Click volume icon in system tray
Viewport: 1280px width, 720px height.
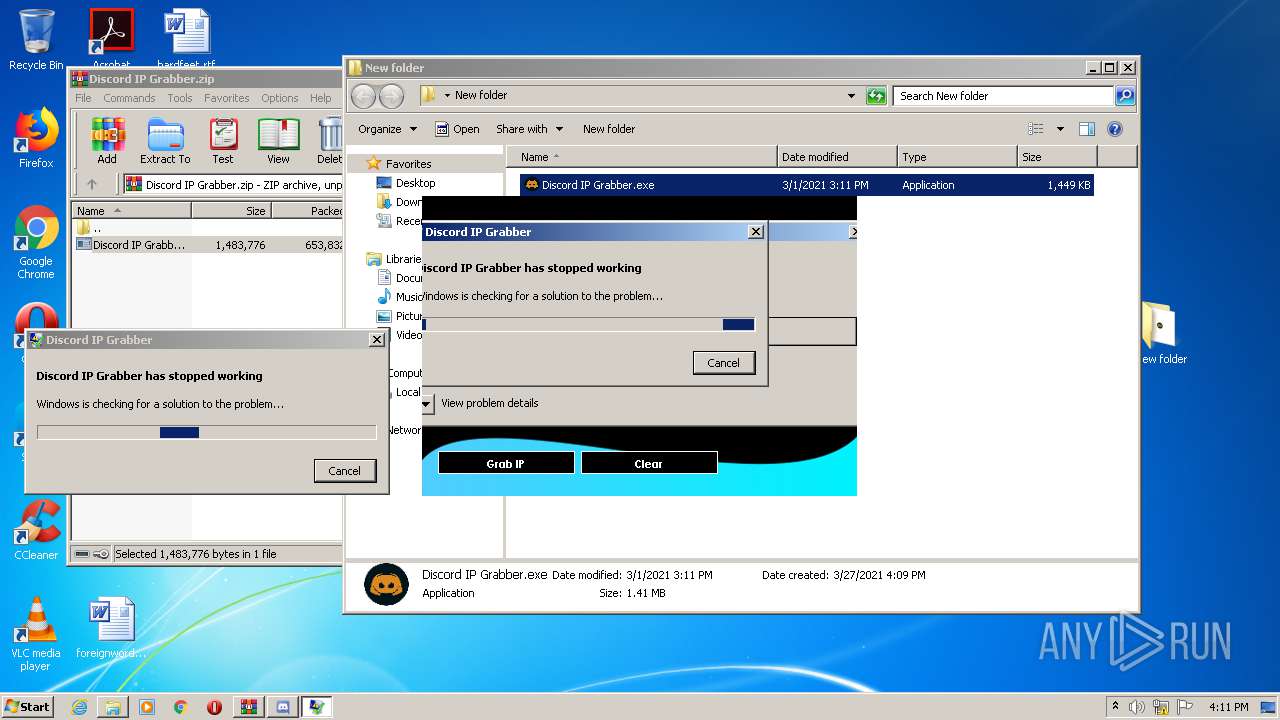coord(1137,707)
